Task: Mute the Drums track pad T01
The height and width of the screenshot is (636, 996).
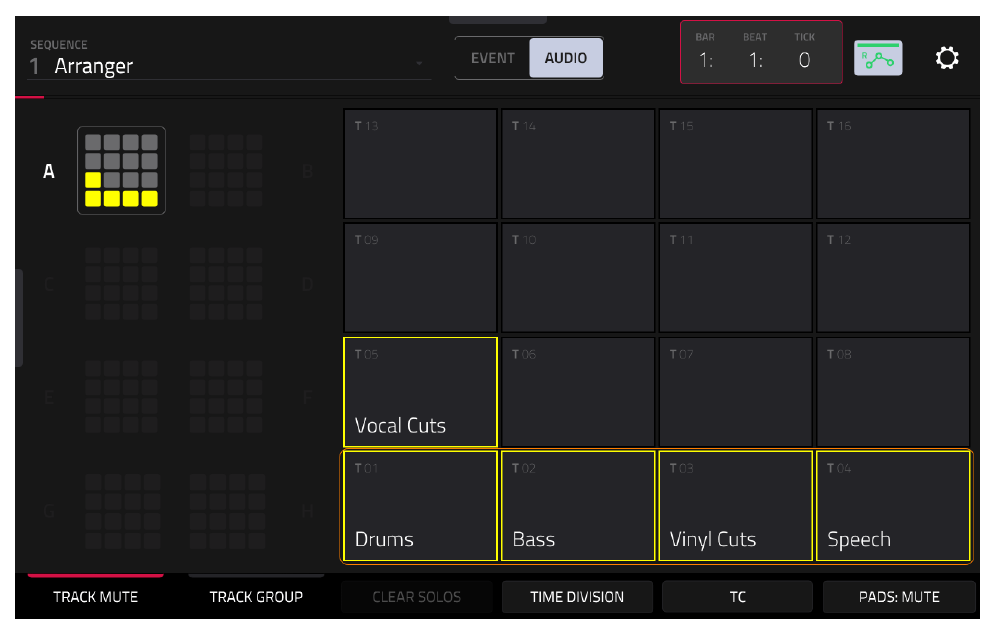Action: (x=421, y=506)
